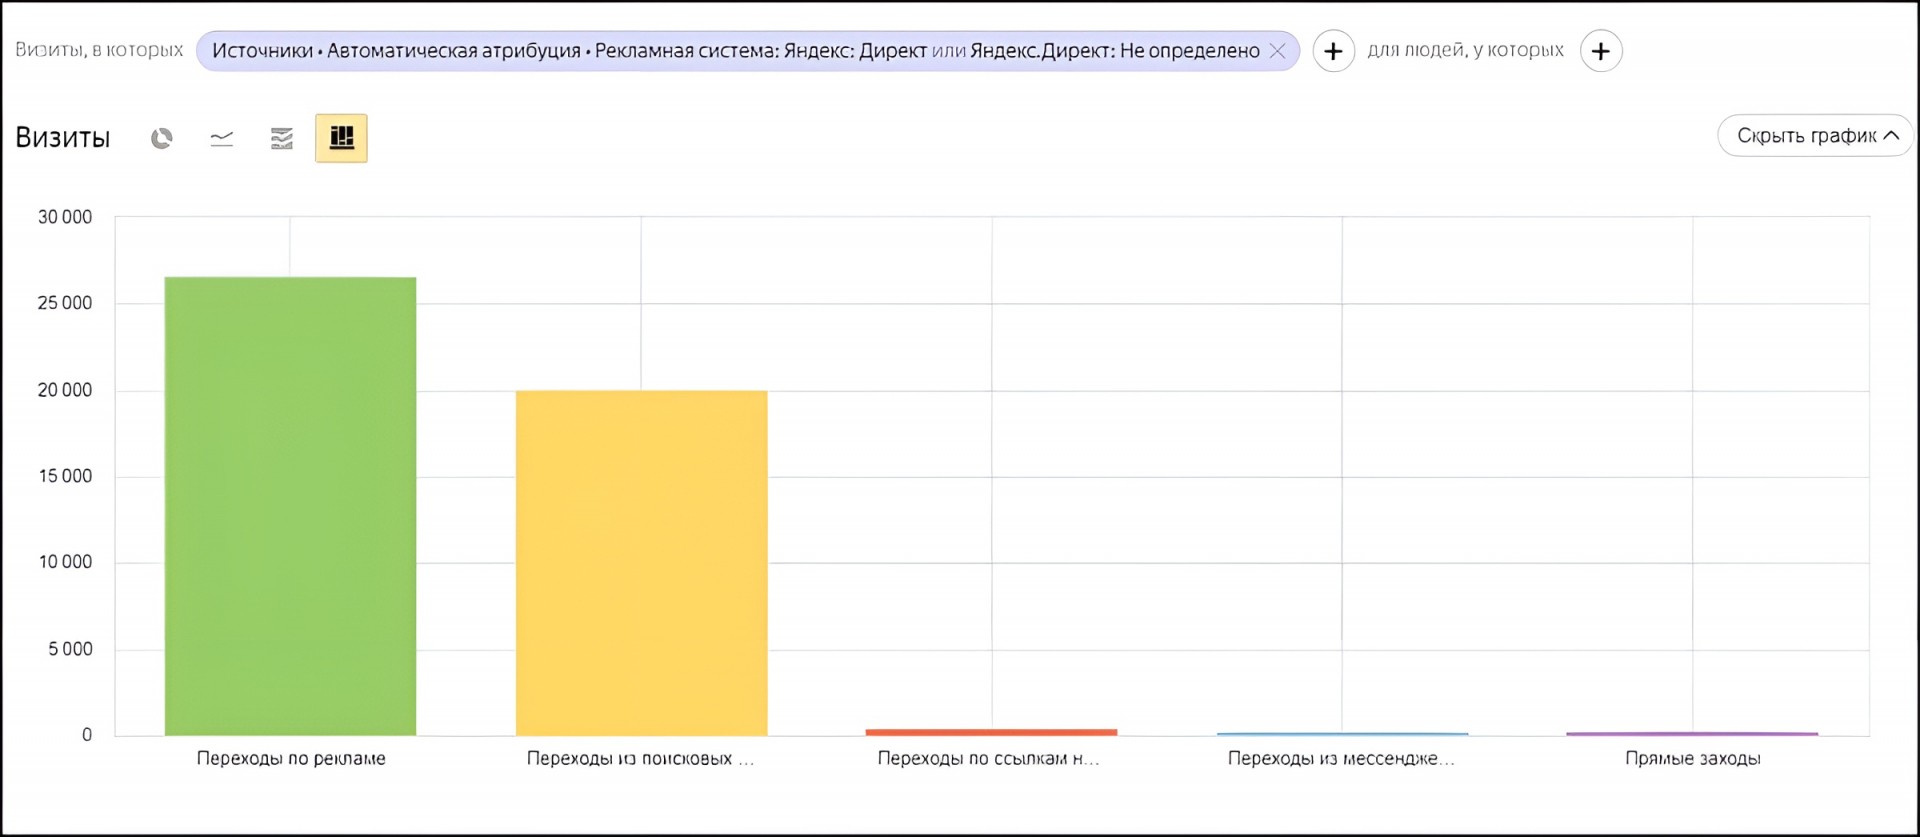Viewport: 1920px width, 837px height.
Task: Open the Источники attribution filter chip
Action: click(x=735, y=51)
